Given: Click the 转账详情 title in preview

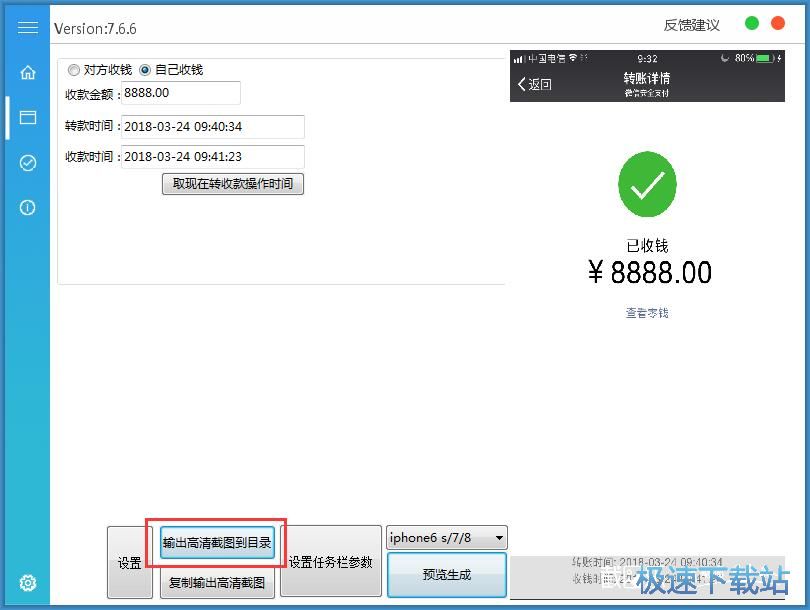Looking at the screenshot, I should coord(647,79).
